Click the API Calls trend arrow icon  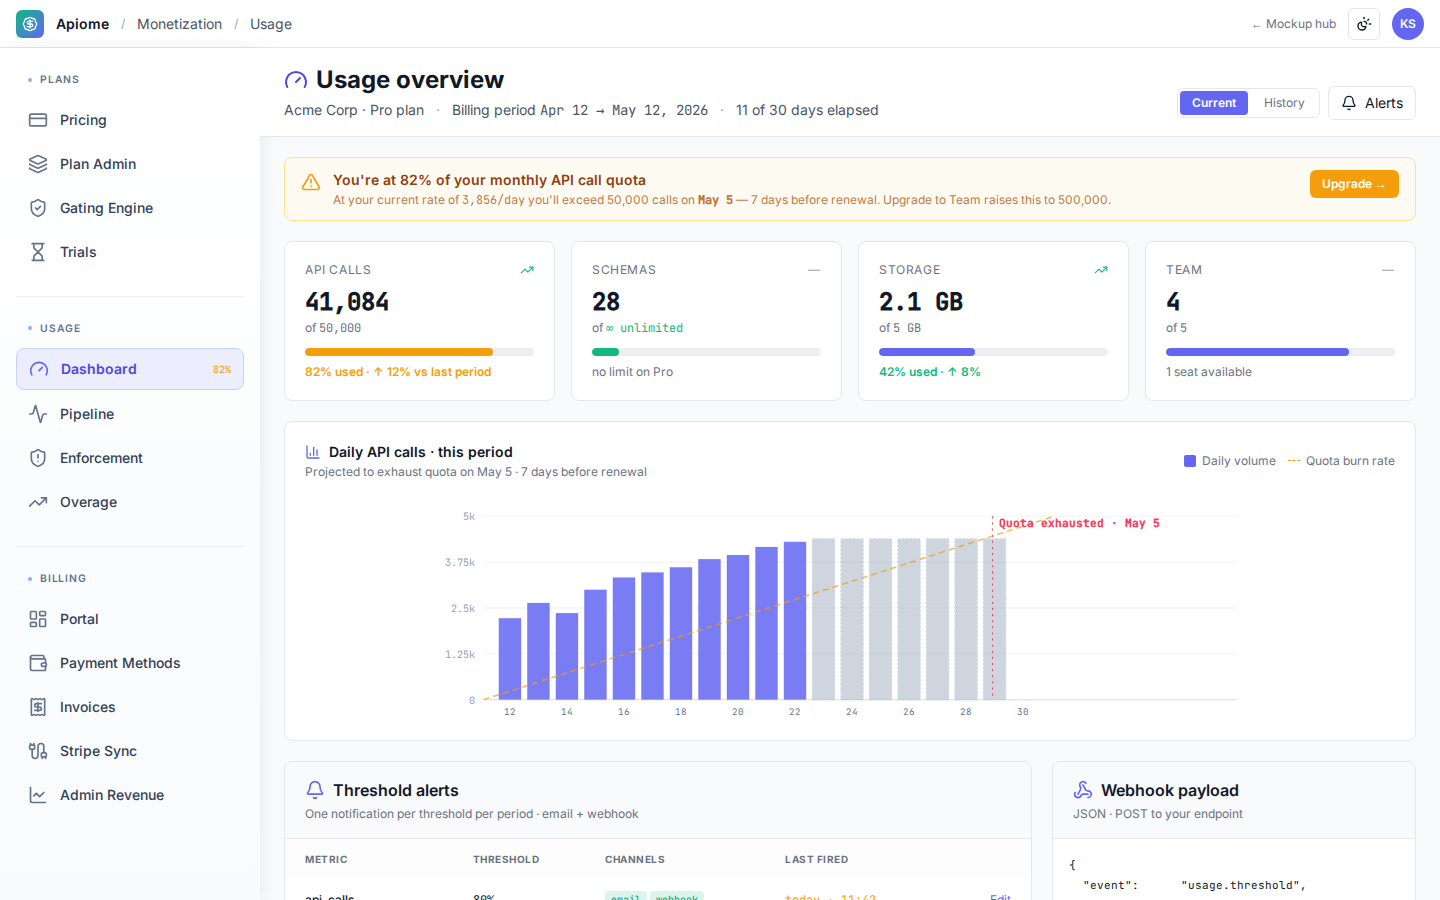527,270
